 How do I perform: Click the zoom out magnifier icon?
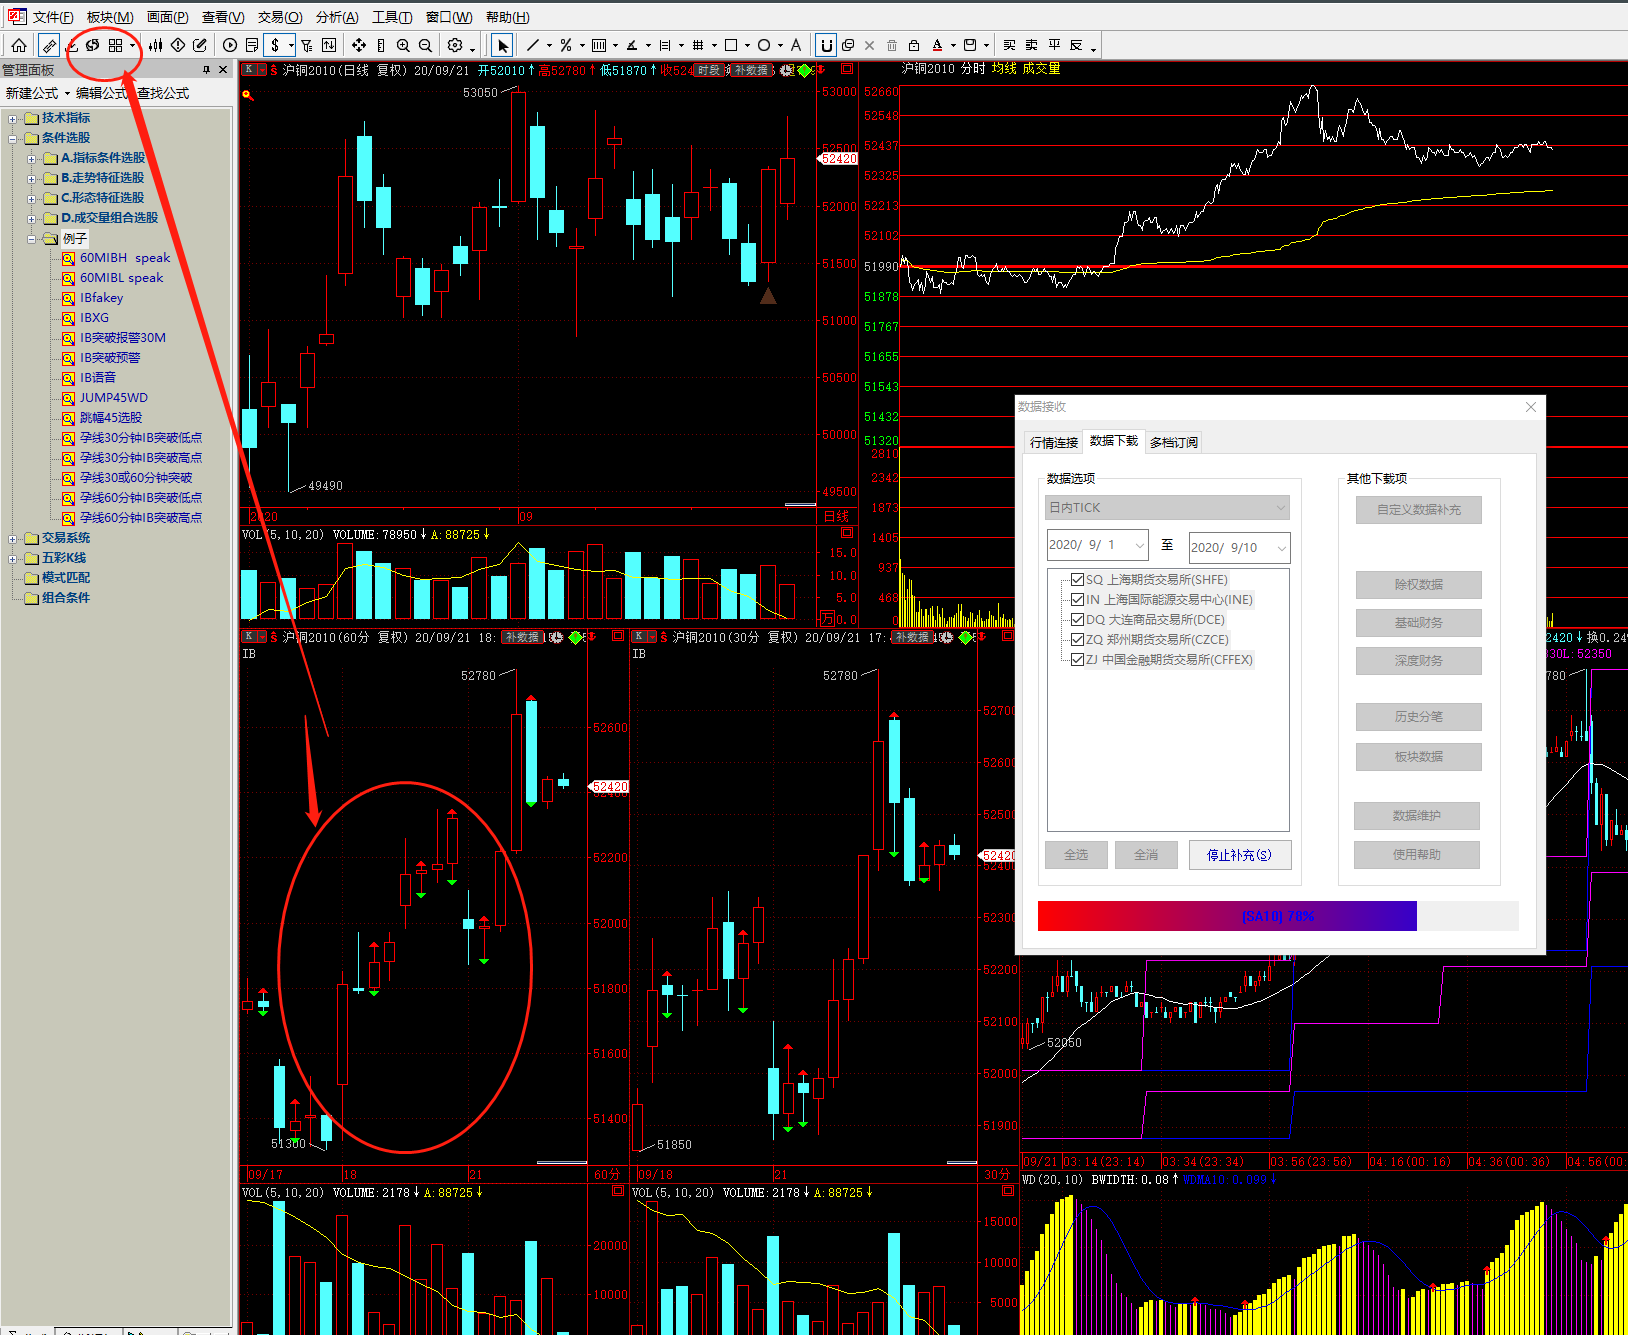click(425, 45)
